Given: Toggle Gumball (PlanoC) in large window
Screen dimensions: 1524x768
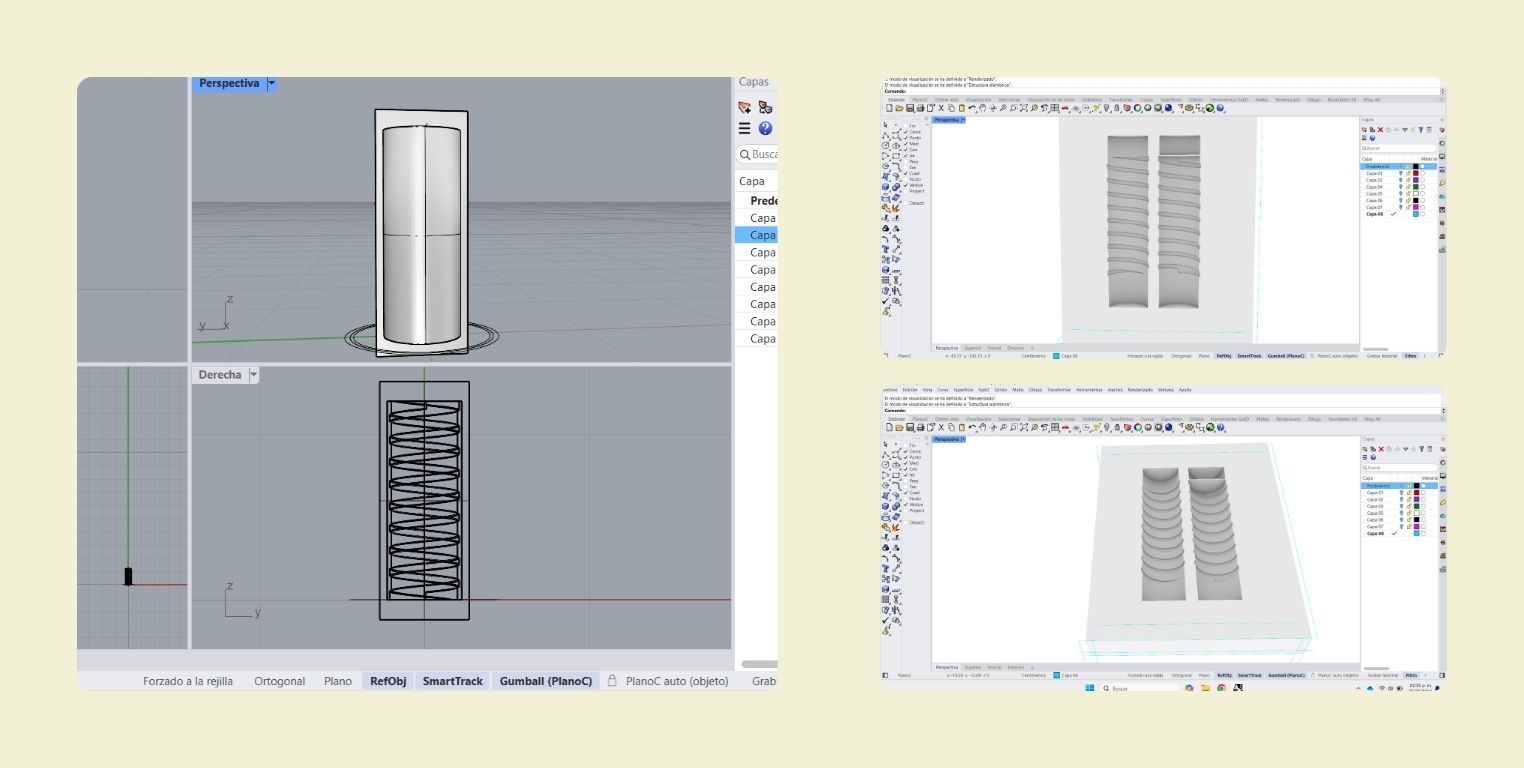Looking at the screenshot, I should 546,681.
